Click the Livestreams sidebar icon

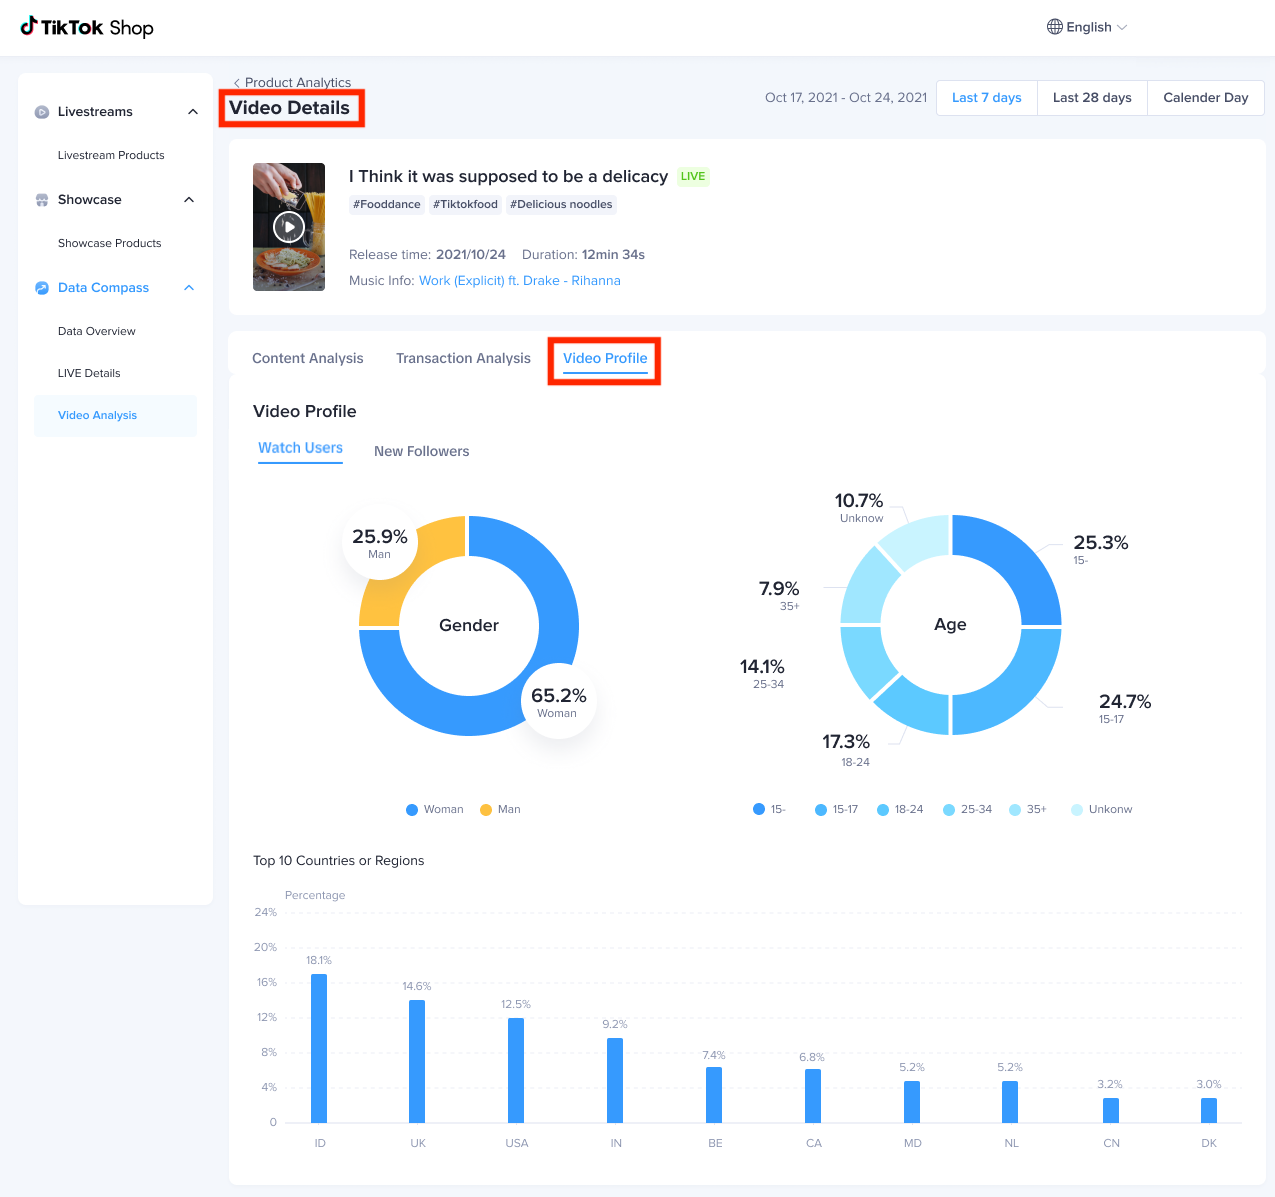42,112
